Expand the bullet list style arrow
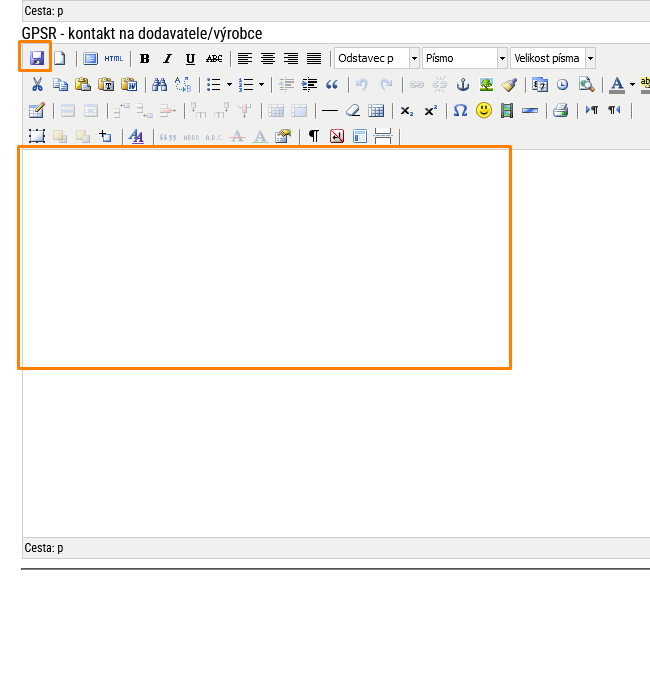Viewport: 650px width, 680px height. click(x=229, y=84)
